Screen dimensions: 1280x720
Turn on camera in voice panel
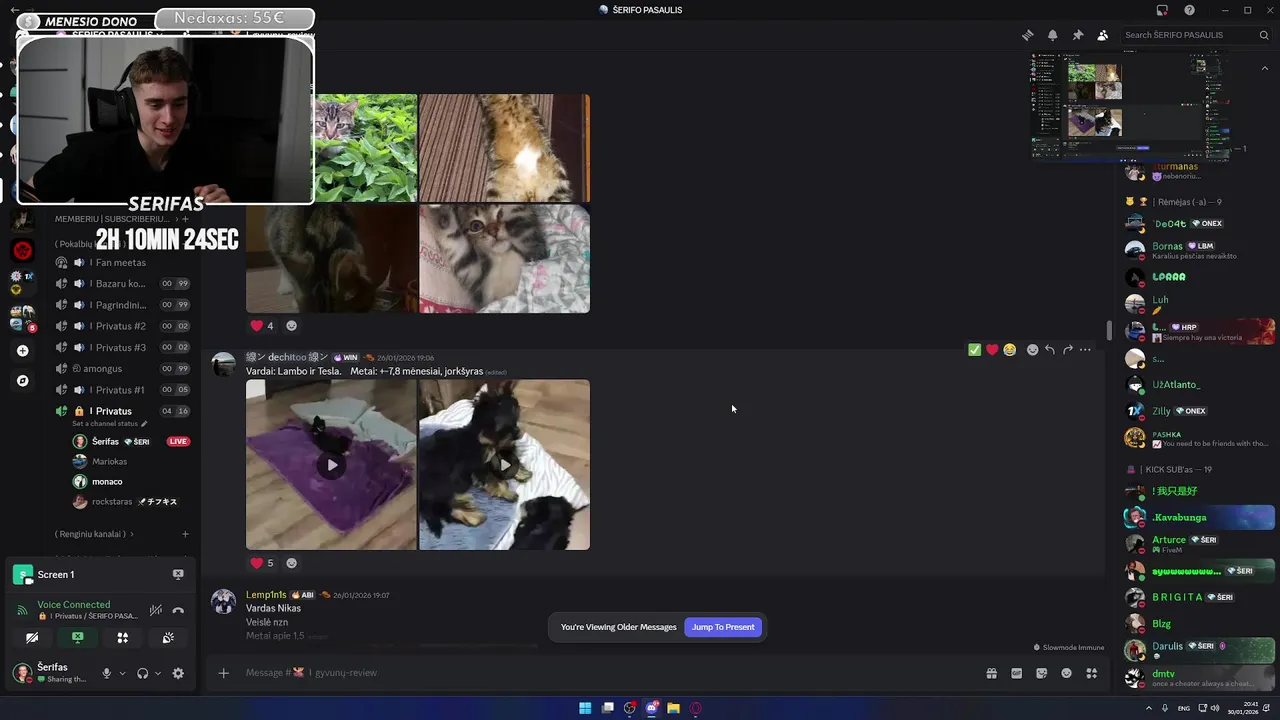[x=32, y=637]
